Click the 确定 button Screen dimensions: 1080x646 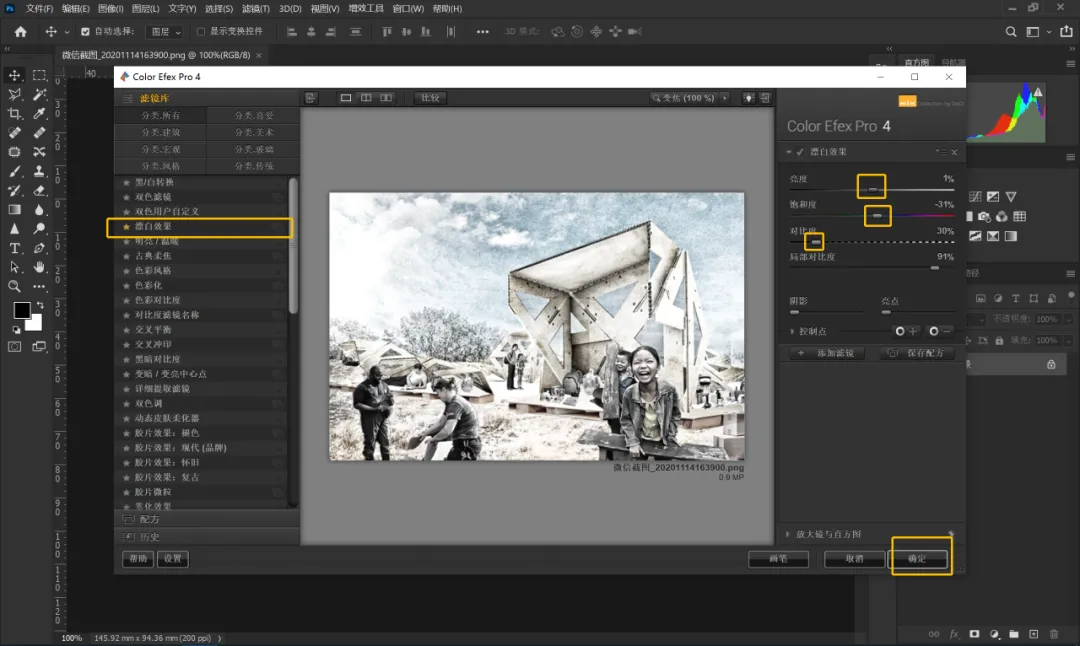(917, 559)
